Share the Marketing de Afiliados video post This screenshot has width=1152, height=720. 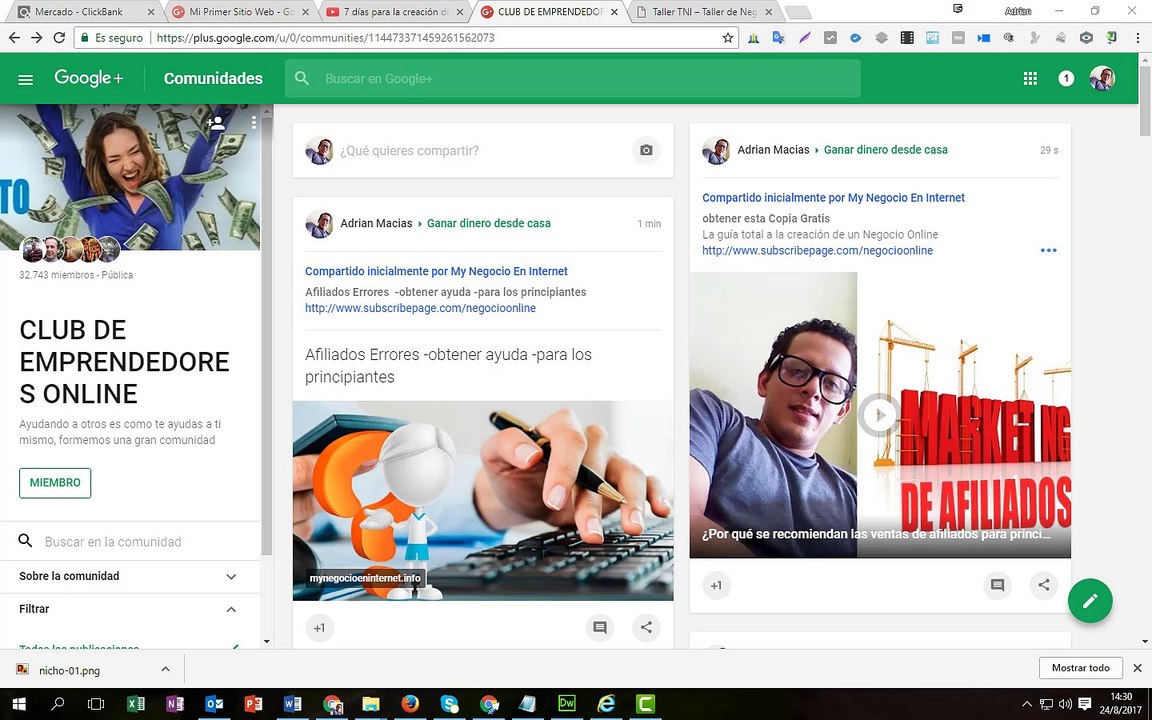click(x=1043, y=585)
